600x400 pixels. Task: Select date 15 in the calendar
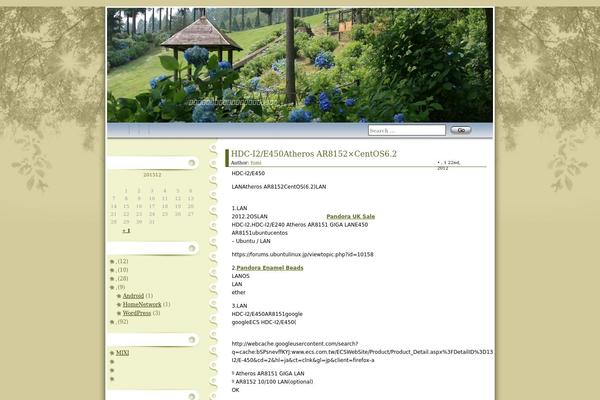[126, 206]
